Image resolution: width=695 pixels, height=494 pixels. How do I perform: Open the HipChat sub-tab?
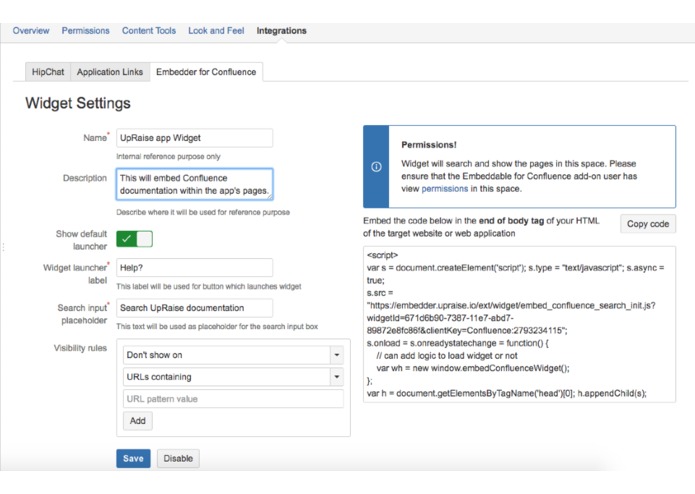[x=48, y=72]
